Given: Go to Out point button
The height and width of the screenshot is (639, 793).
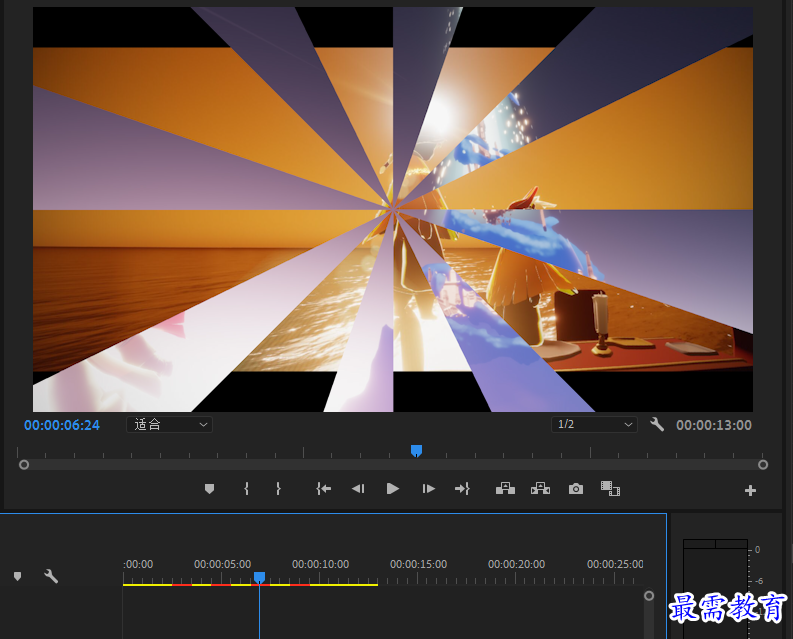Looking at the screenshot, I should (462, 489).
